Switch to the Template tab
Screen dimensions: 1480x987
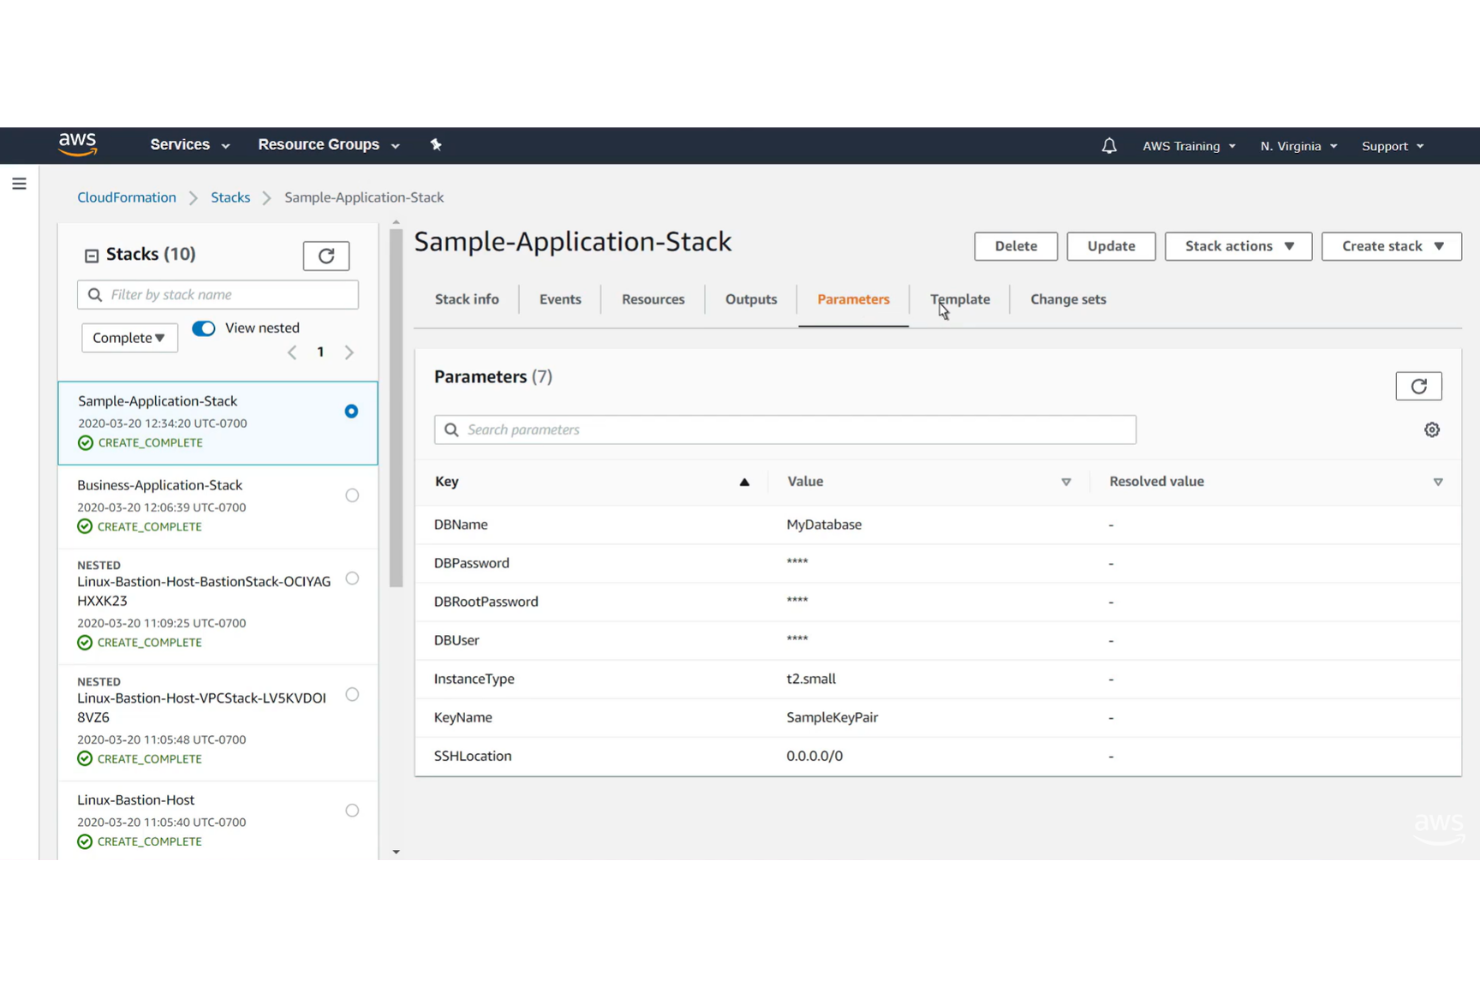click(x=959, y=299)
